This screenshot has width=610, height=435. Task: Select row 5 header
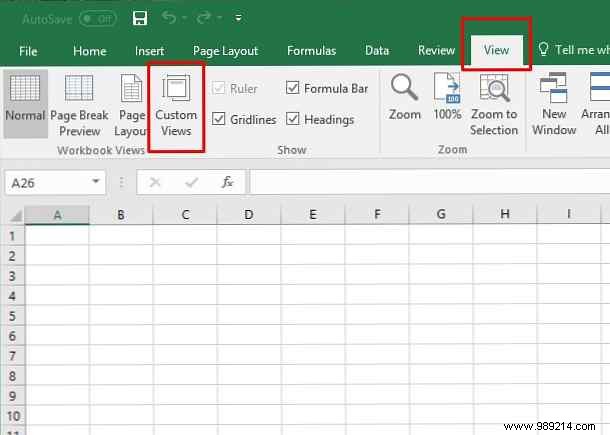pyautogui.click(x=12, y=316)
